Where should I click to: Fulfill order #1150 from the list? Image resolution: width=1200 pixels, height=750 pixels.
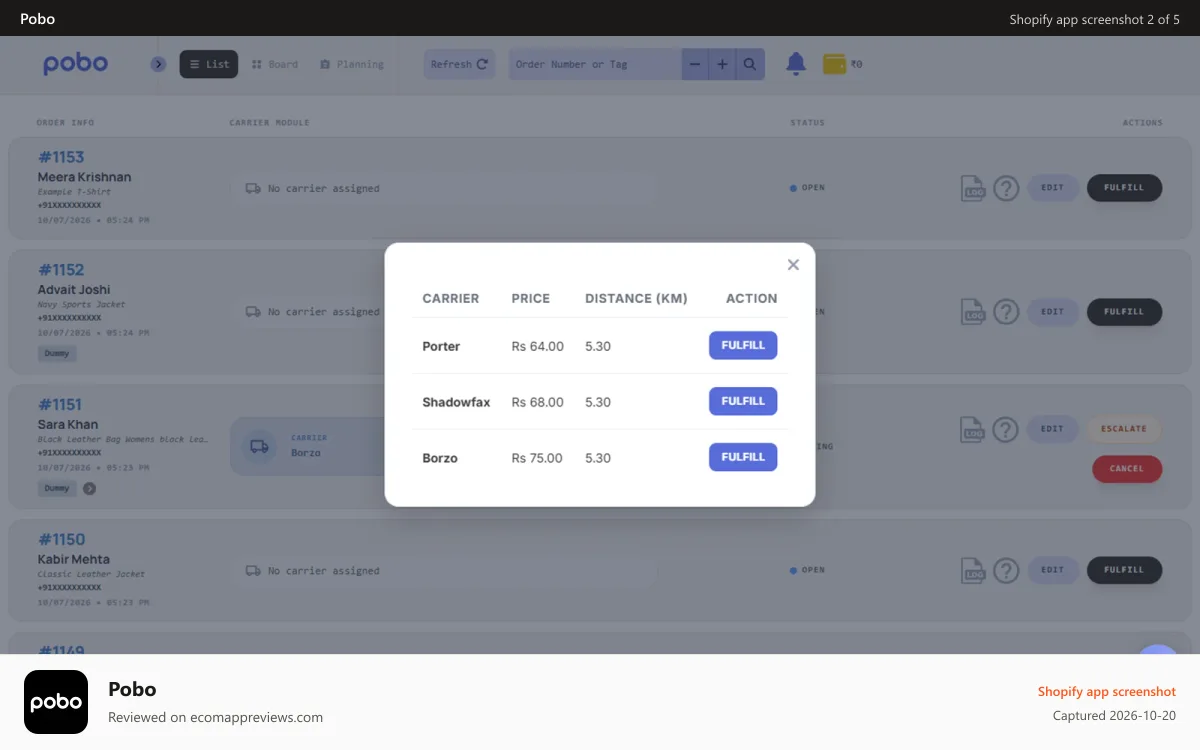[1124, 570]
